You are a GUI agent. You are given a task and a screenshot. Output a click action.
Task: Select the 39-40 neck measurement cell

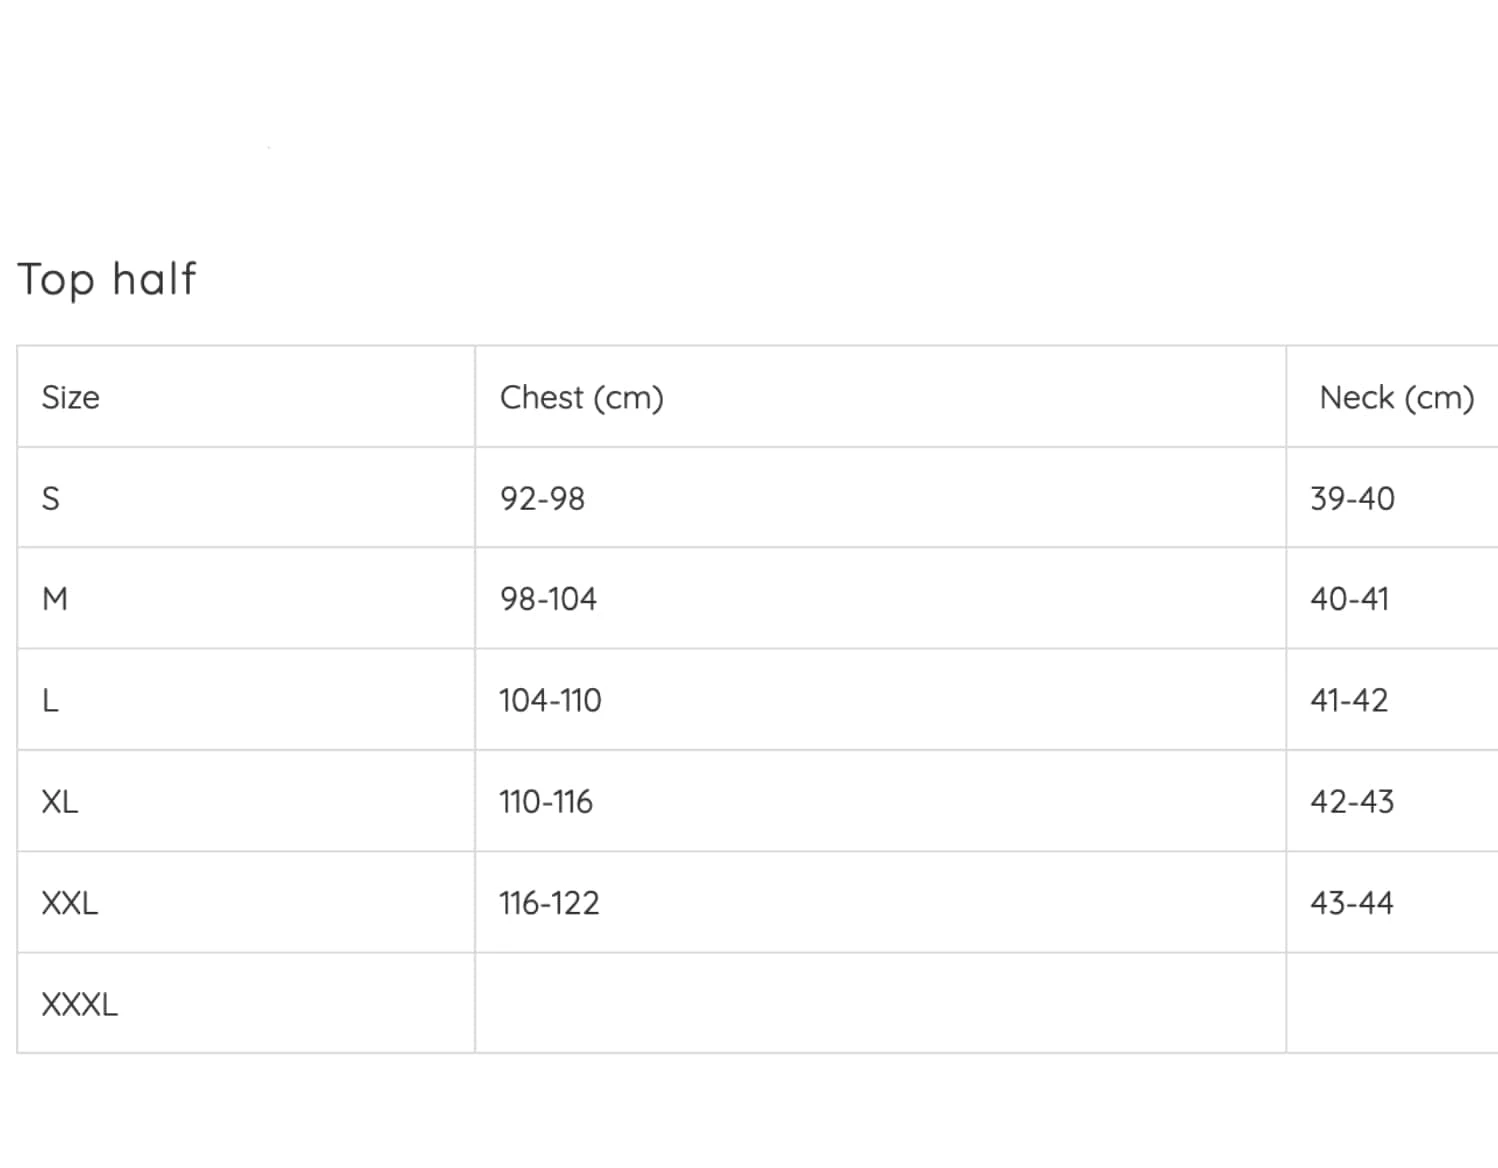[1352, 499]
